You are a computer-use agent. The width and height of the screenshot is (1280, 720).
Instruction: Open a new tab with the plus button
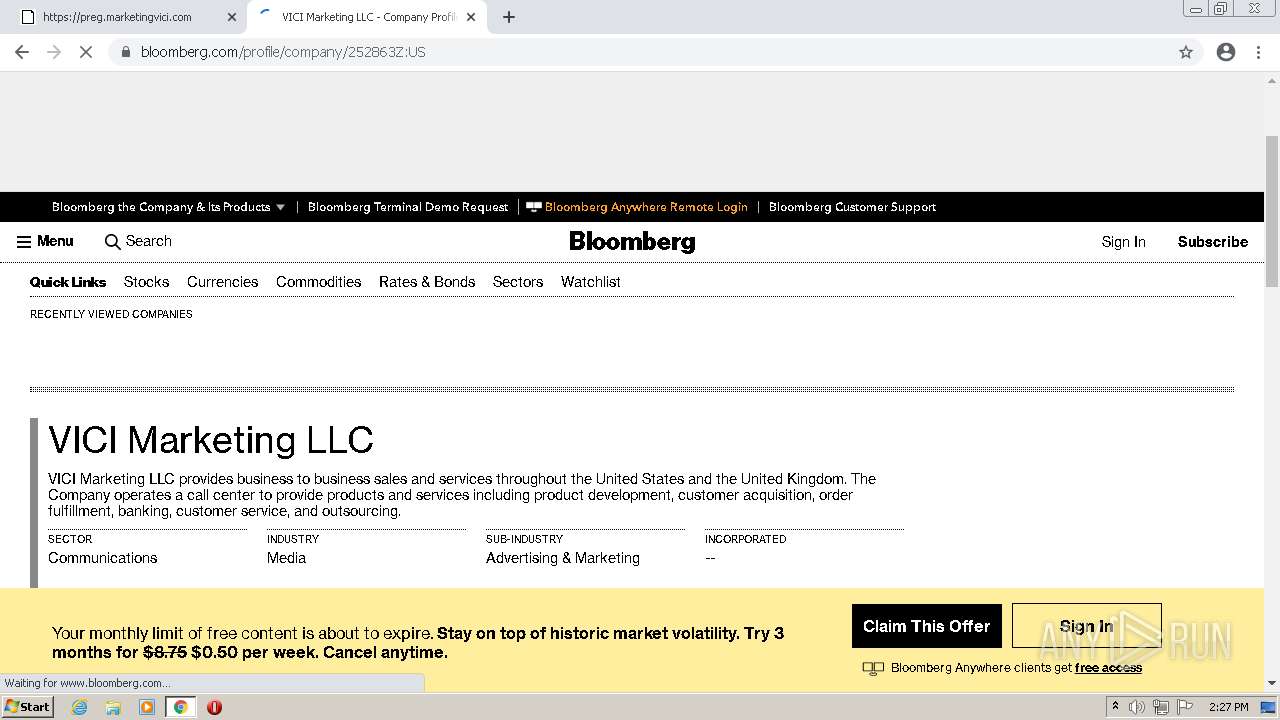509,17
